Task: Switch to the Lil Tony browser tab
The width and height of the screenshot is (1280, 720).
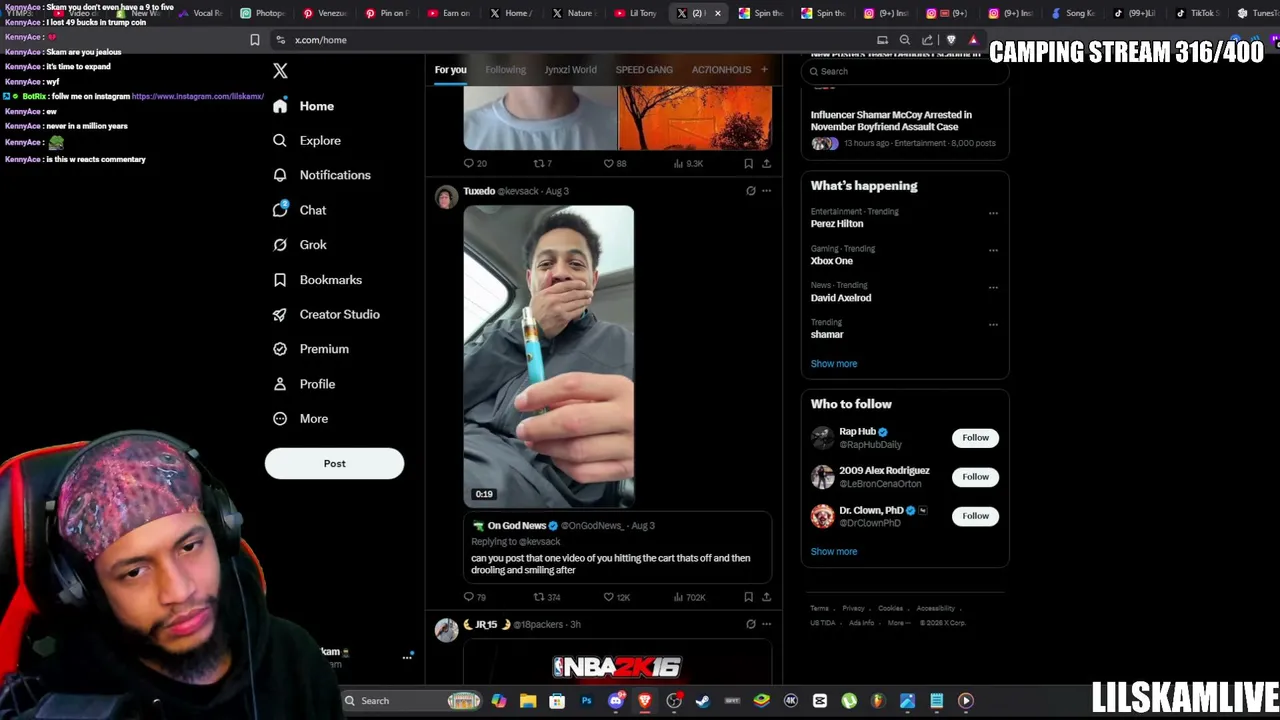Action: pos(635,13)
